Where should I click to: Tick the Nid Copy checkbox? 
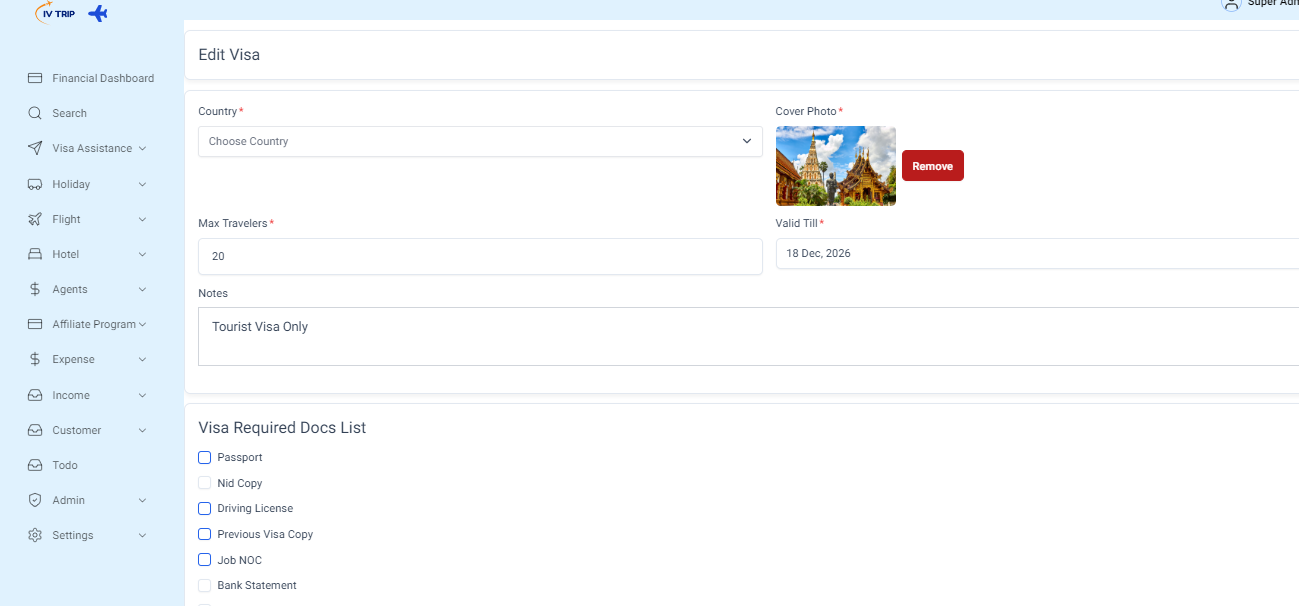coord(205,483)
